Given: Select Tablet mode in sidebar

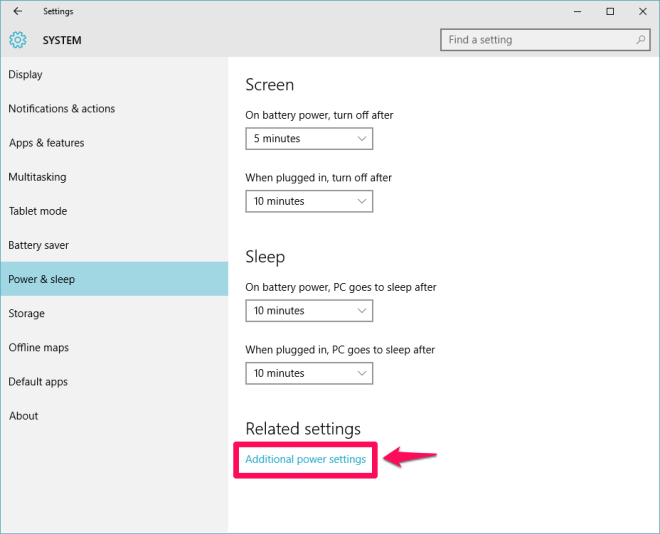Looking at the screenshot, I should pos(114,211).
